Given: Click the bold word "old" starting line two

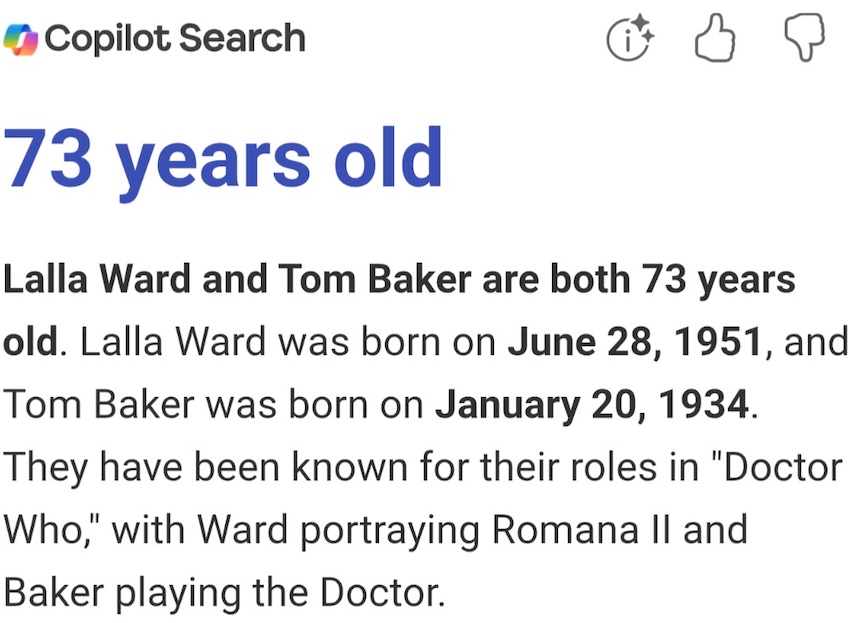Looking at the screenshot, I should 30,342.
